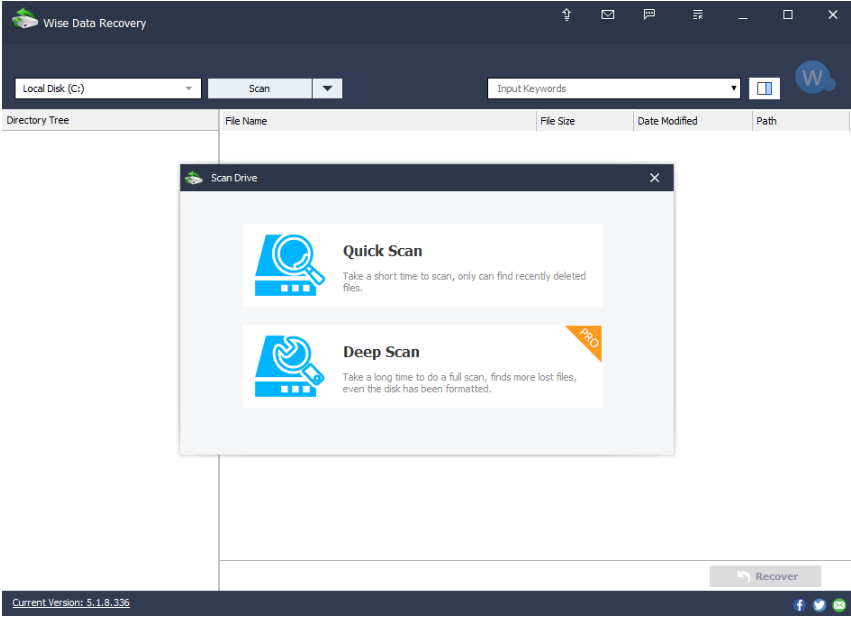Open the Facebook icon in status bar

799,604
